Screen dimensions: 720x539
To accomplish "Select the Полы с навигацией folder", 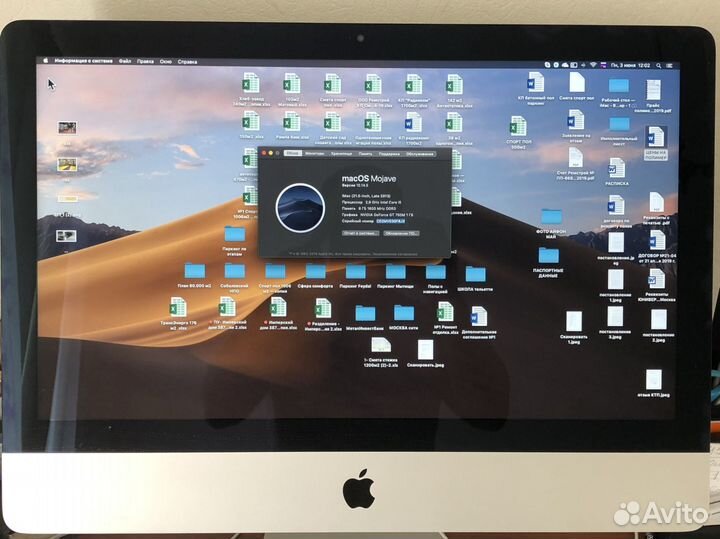I will [435, 278].
